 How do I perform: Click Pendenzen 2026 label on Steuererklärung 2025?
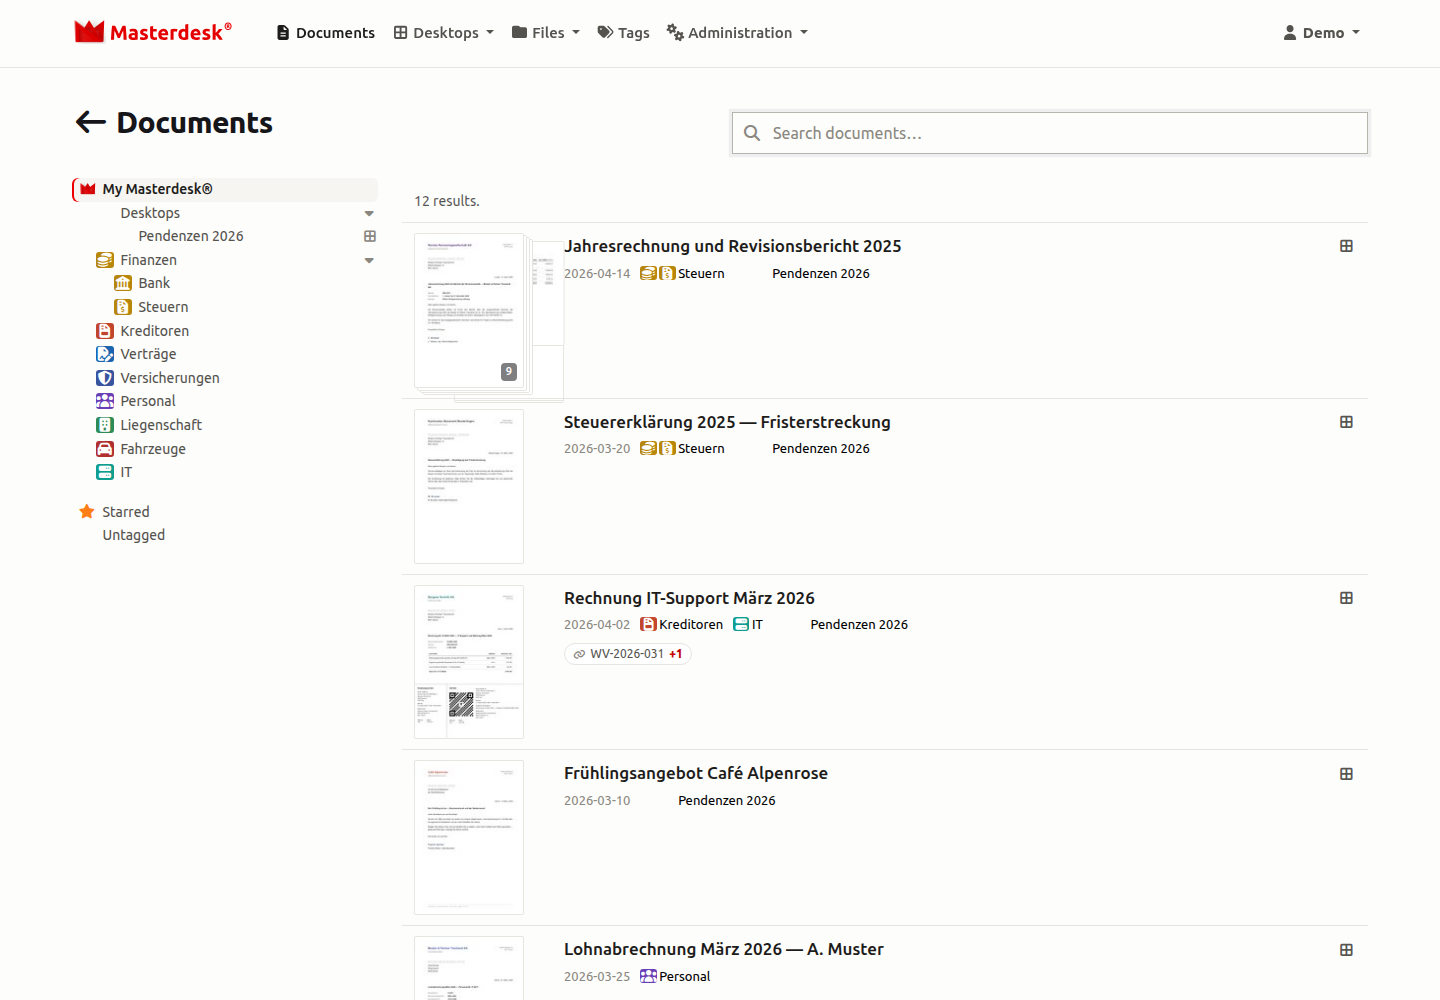821,449
